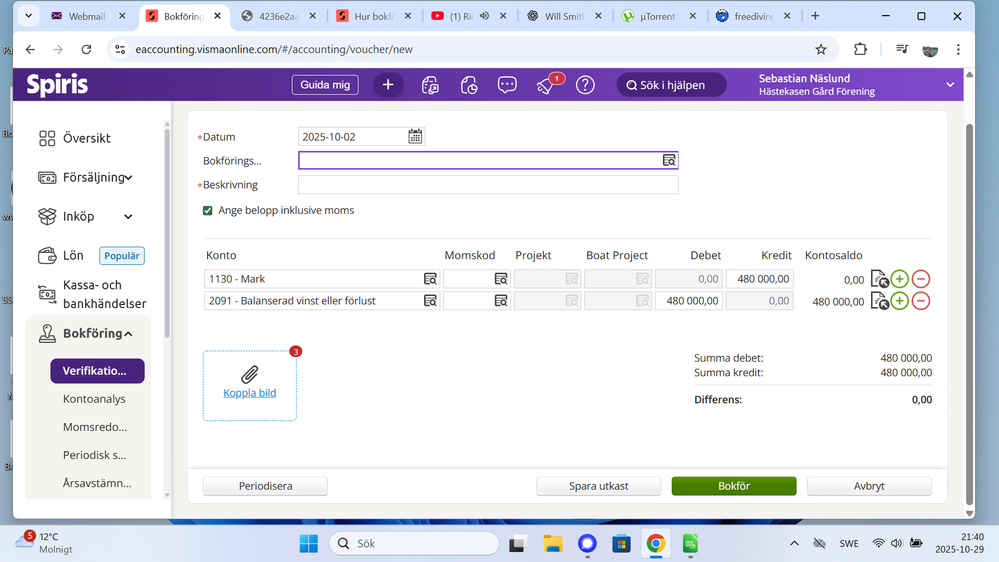This screenshot has height=562, width=999.
Task: Open the Sebastian Näslund account dropdown
Action: [950, 85]
